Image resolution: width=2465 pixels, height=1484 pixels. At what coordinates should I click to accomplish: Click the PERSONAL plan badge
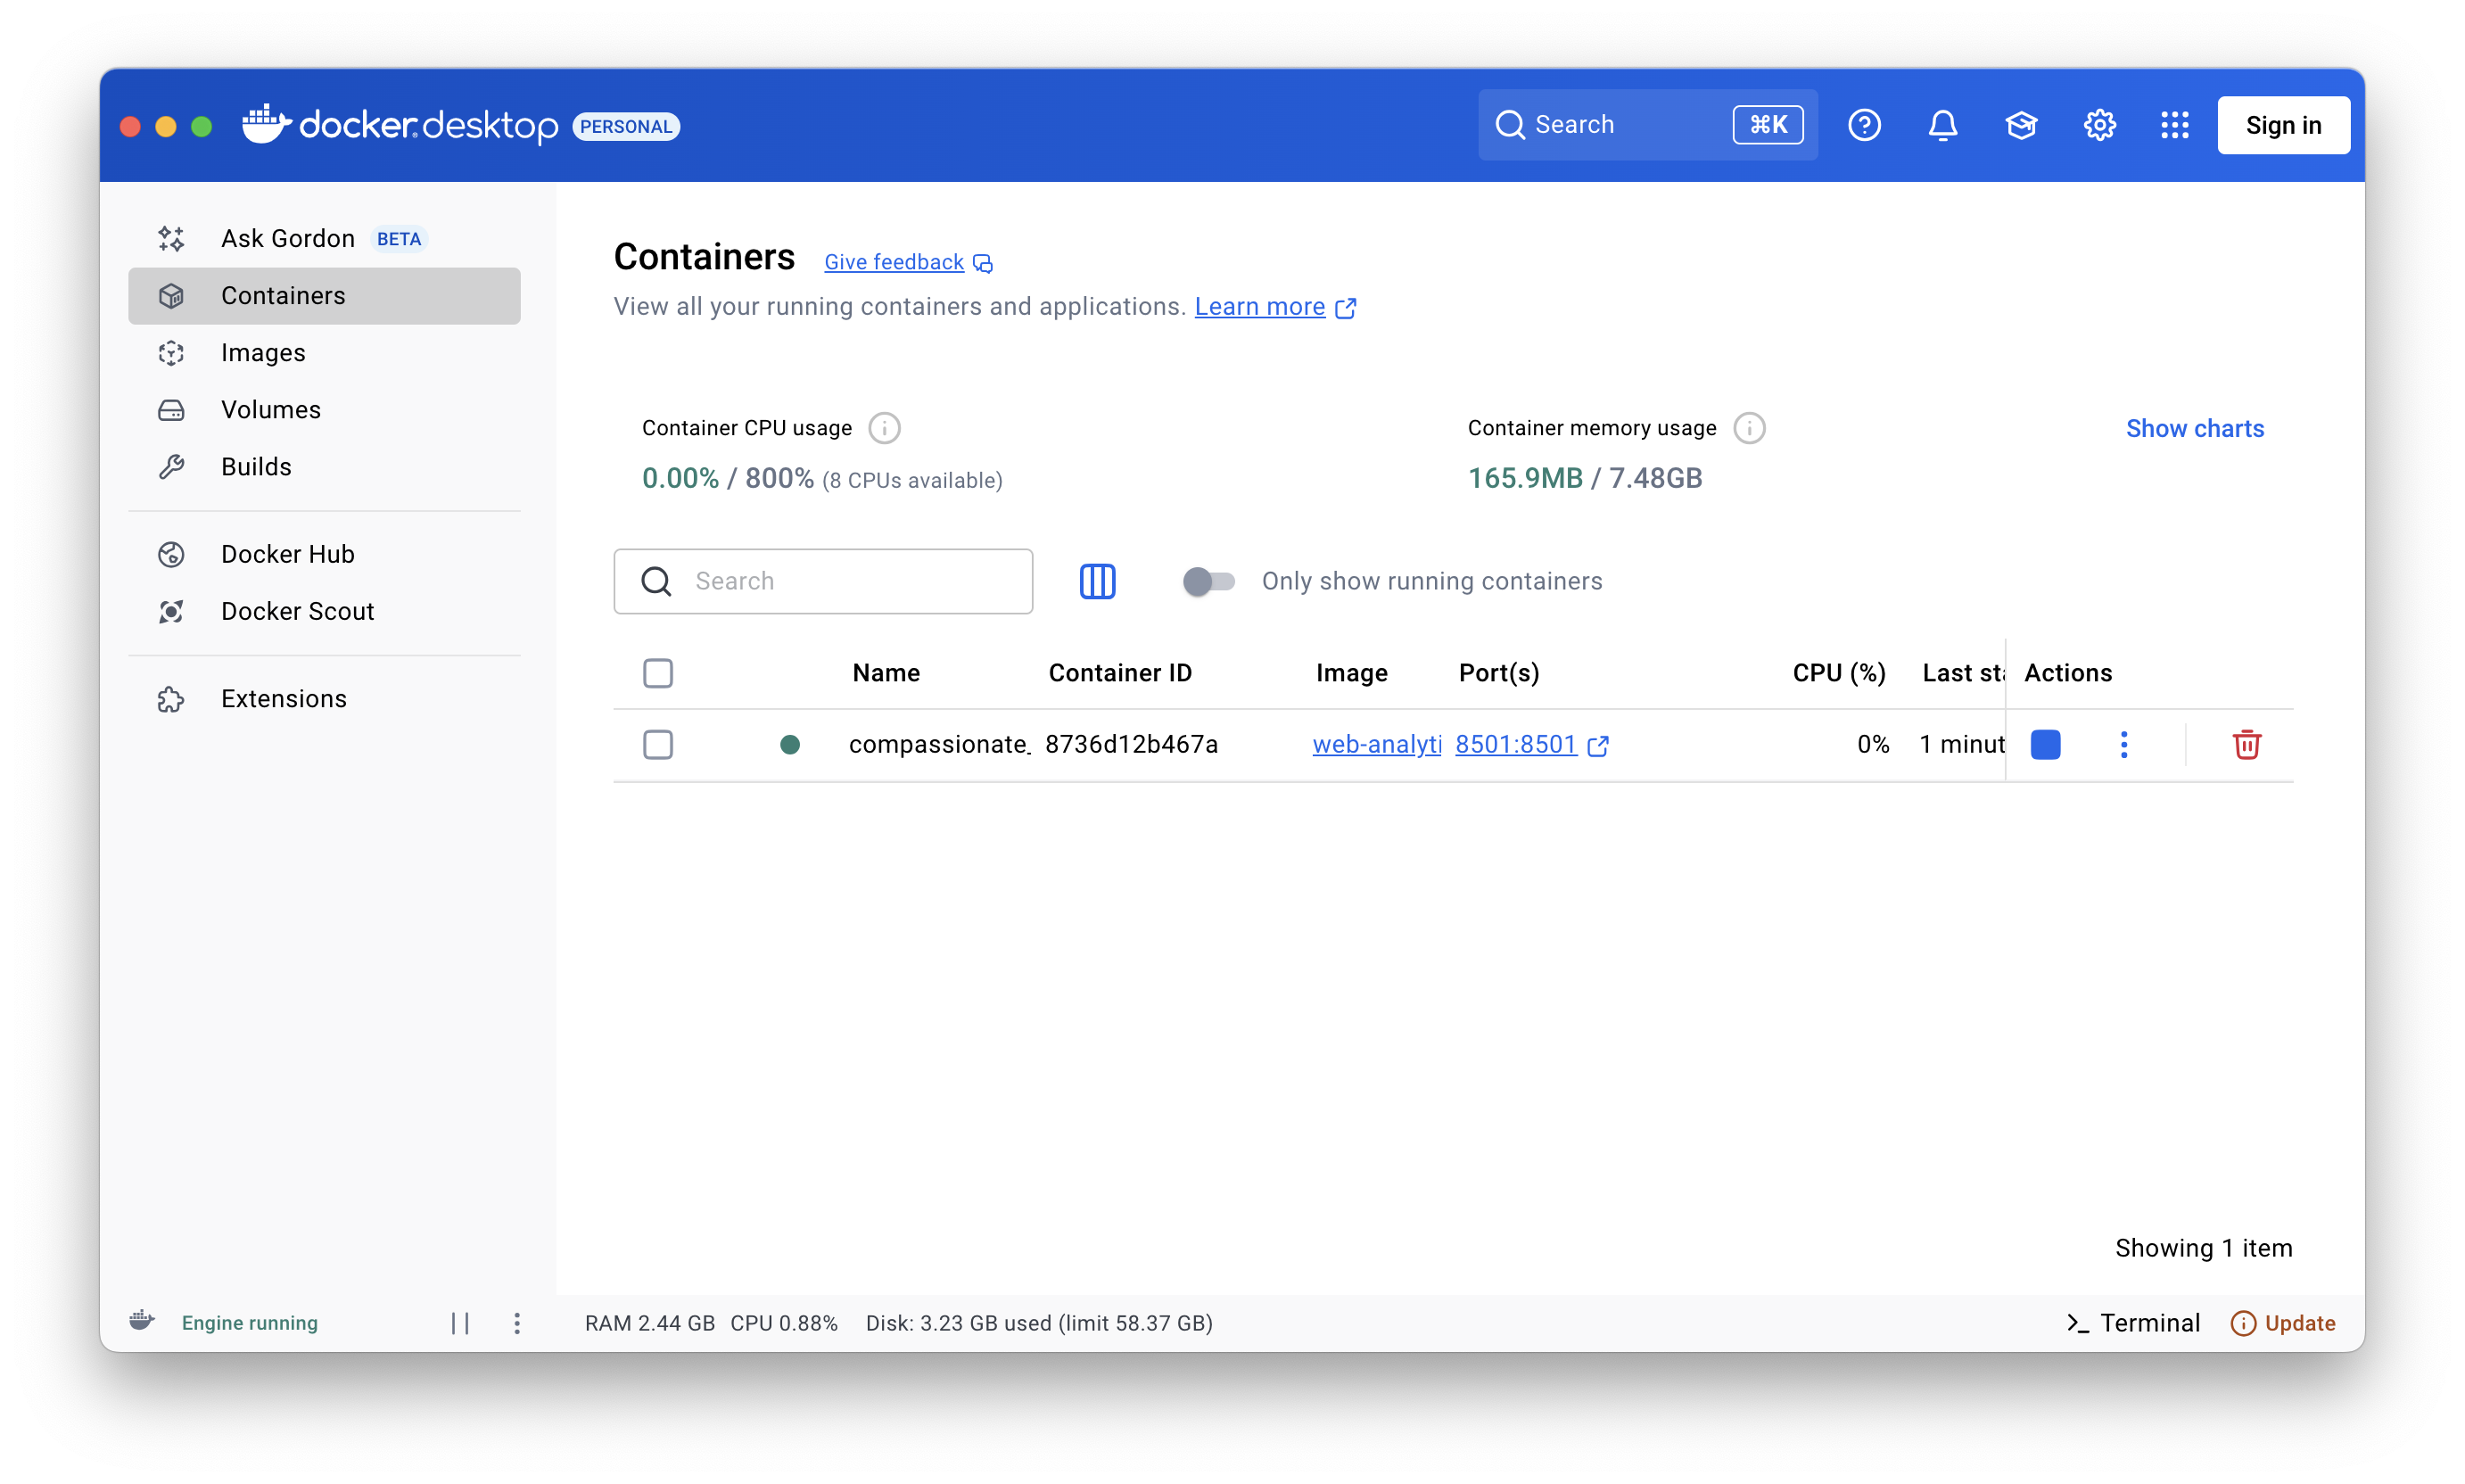pyautogui.click(x=626, y=126)
